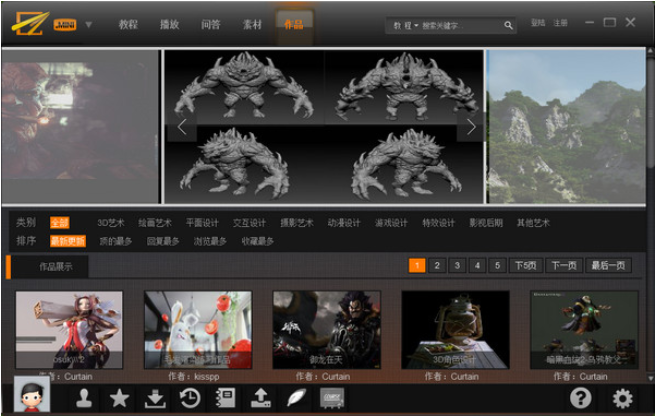
Task: Filter by 平面设计 category
Action: tap(202, 223)
